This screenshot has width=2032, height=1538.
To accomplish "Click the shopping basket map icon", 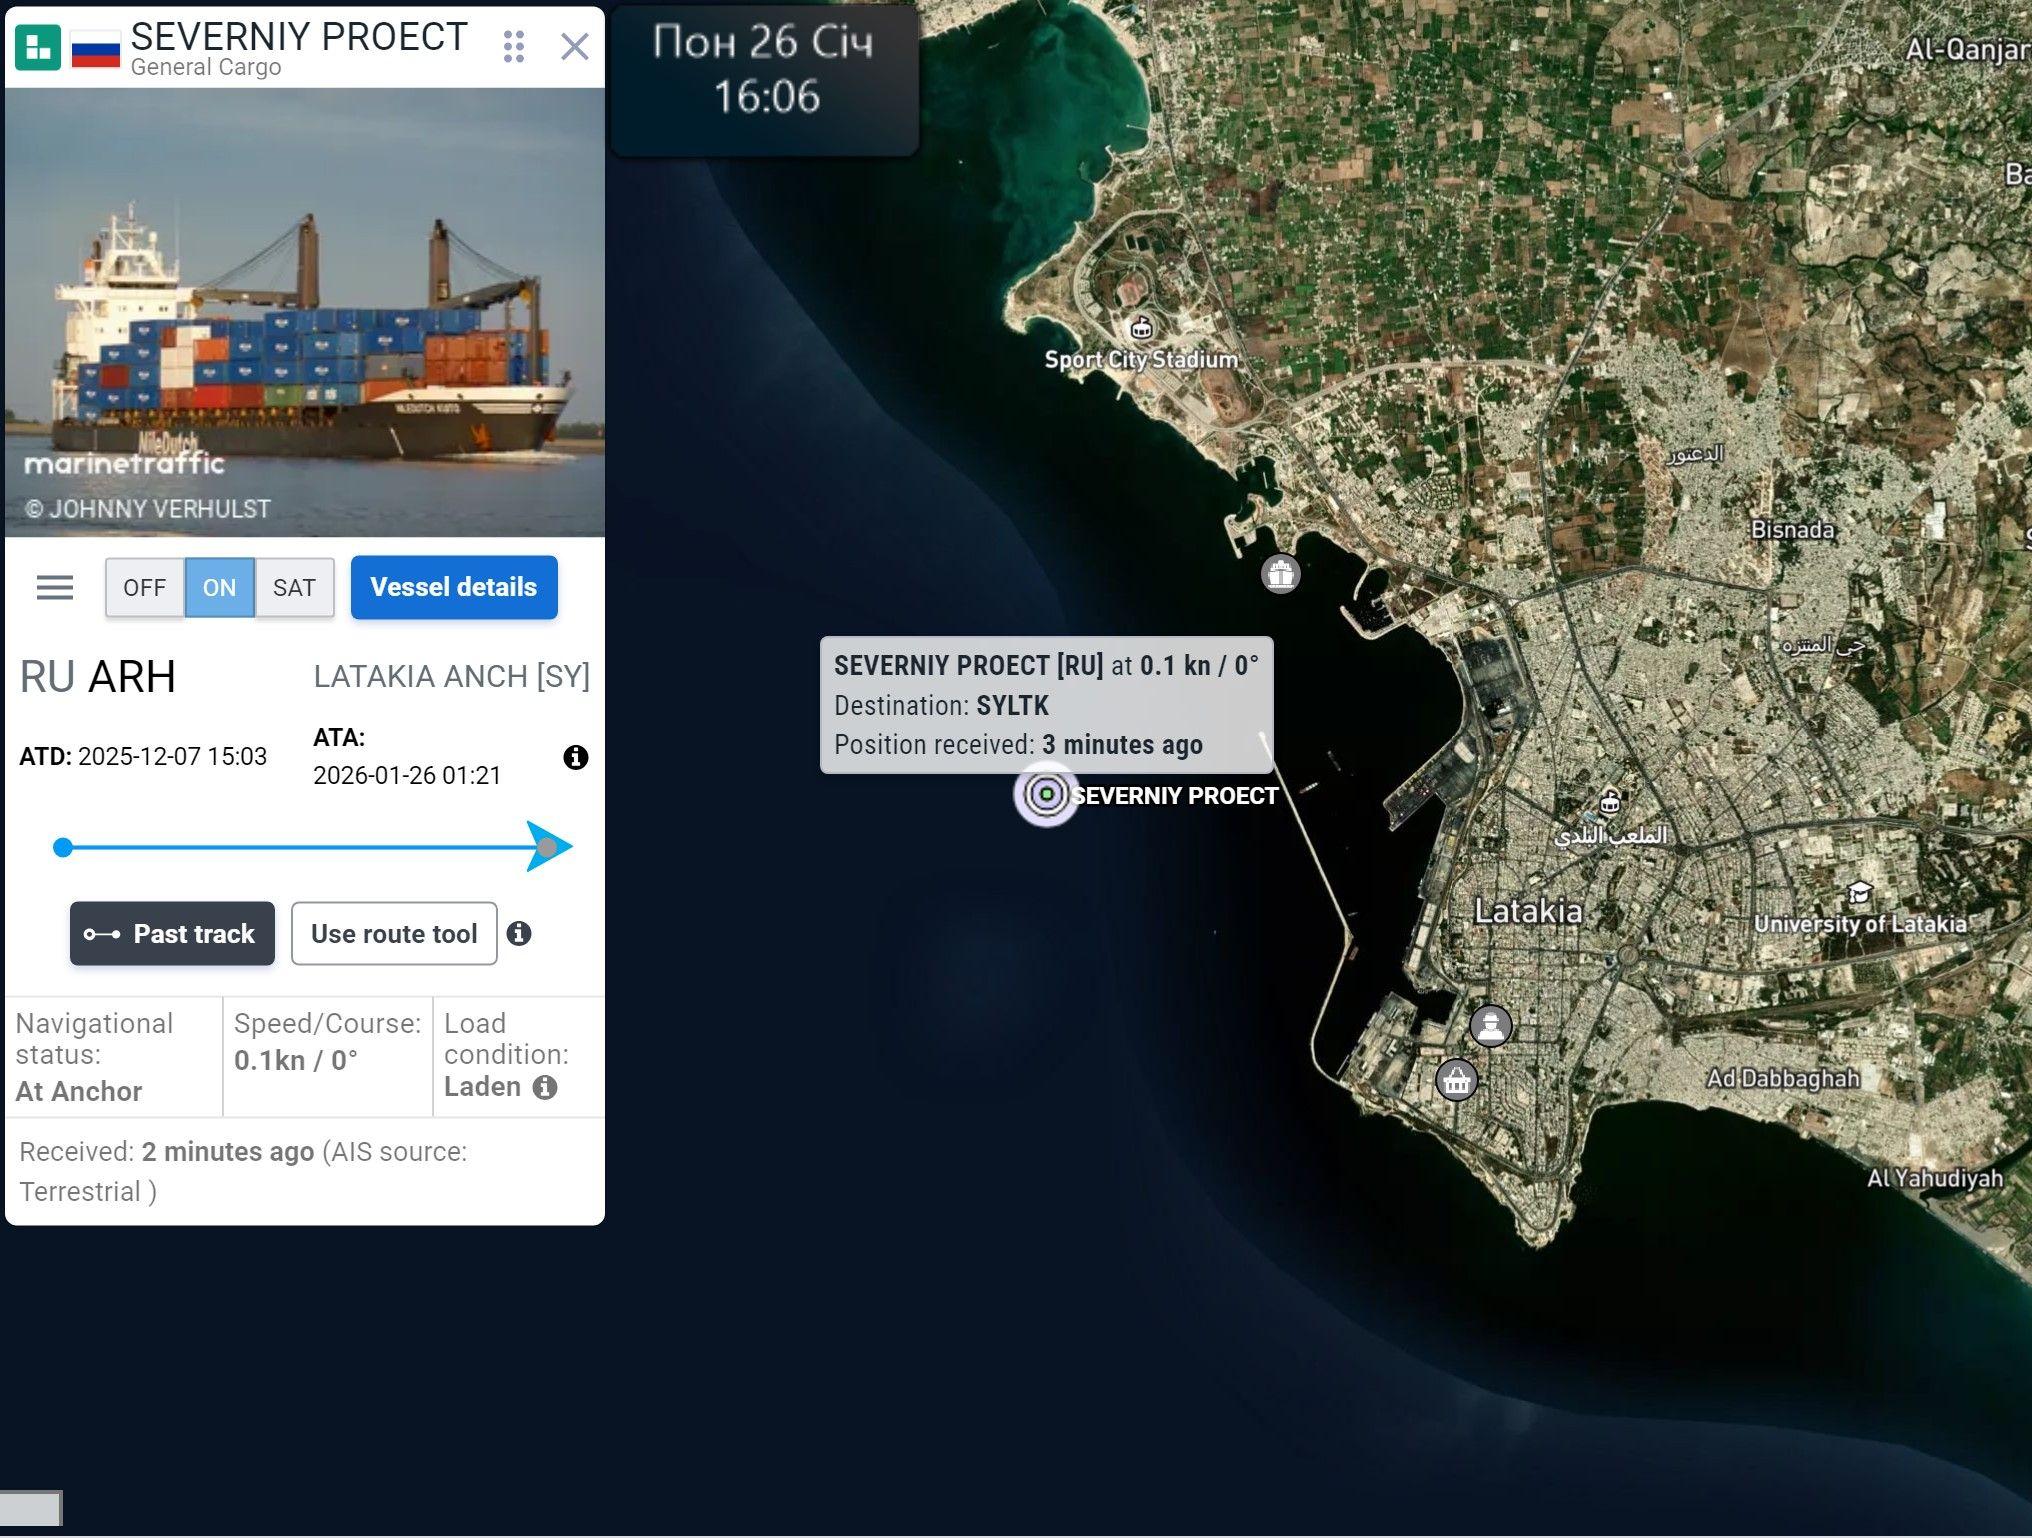I will [x=1457, y=1080].
